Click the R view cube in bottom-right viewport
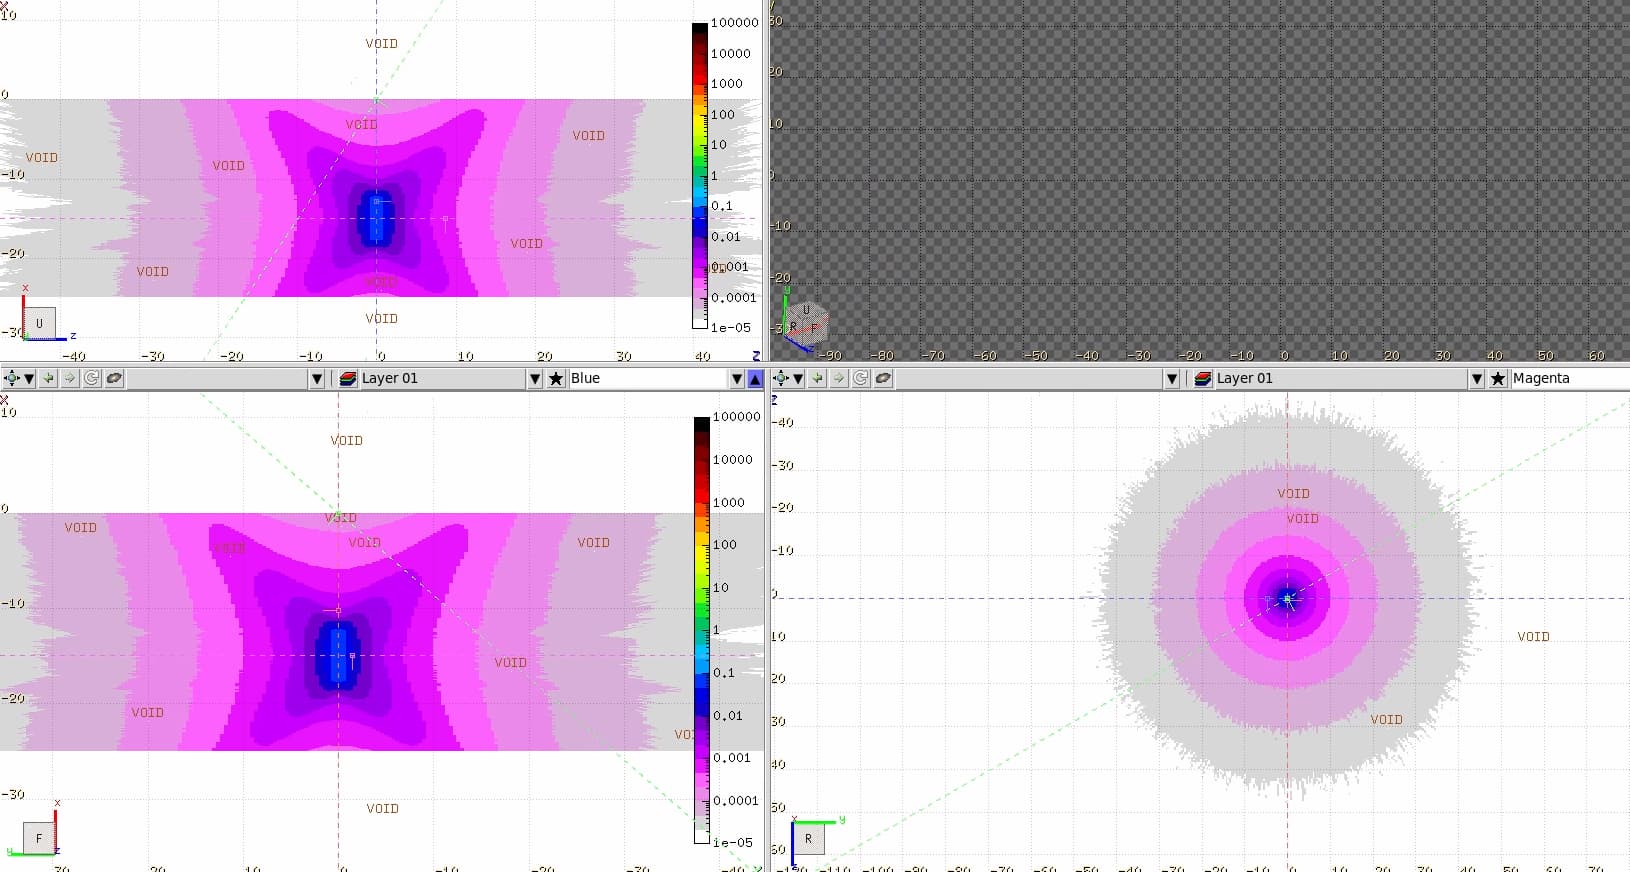This screenshot has width=1630, height=872. [x=808, y=838]
